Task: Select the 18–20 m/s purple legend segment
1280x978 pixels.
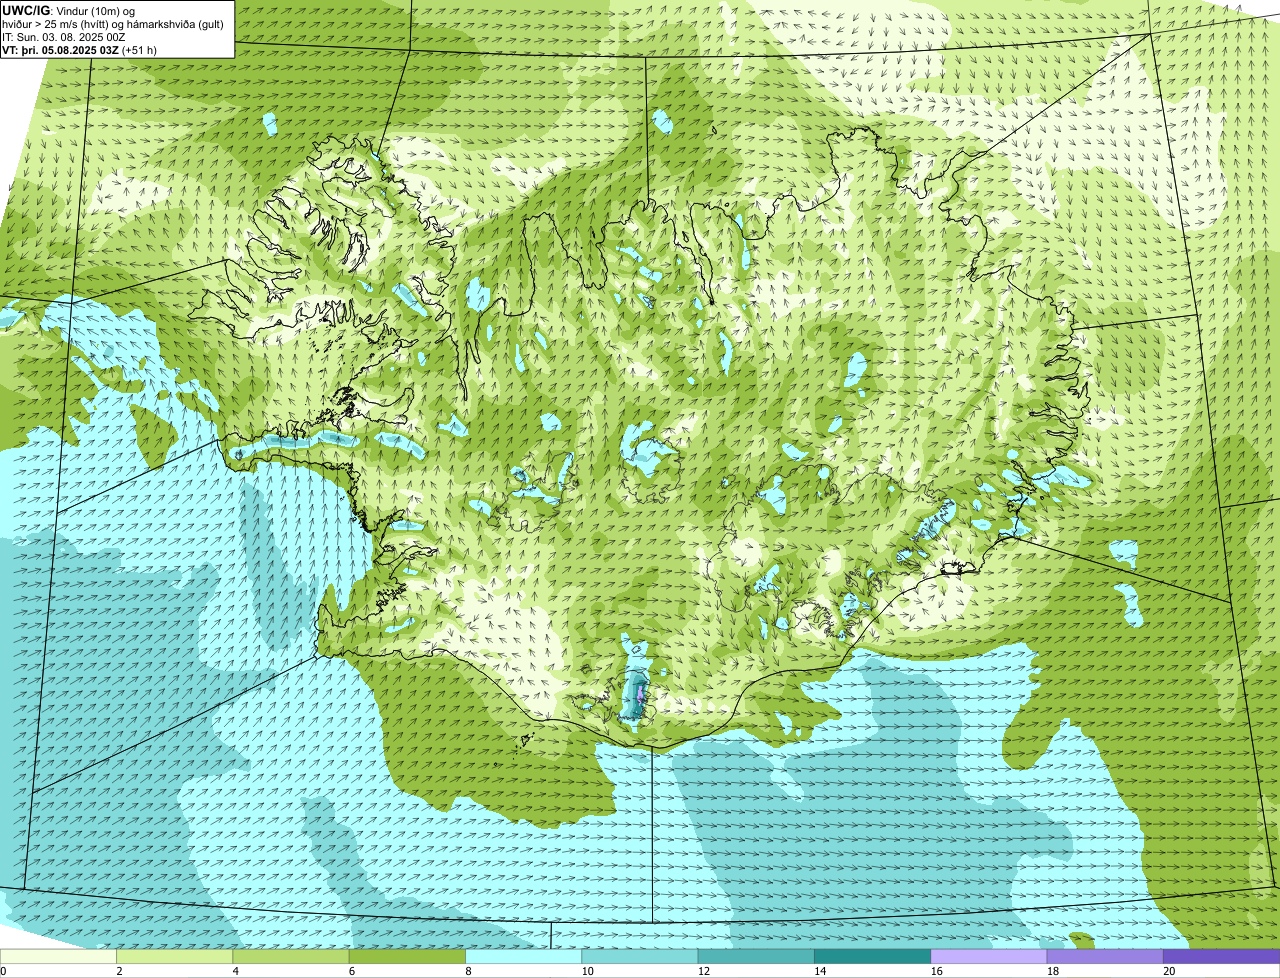Action: point(1105,956)
